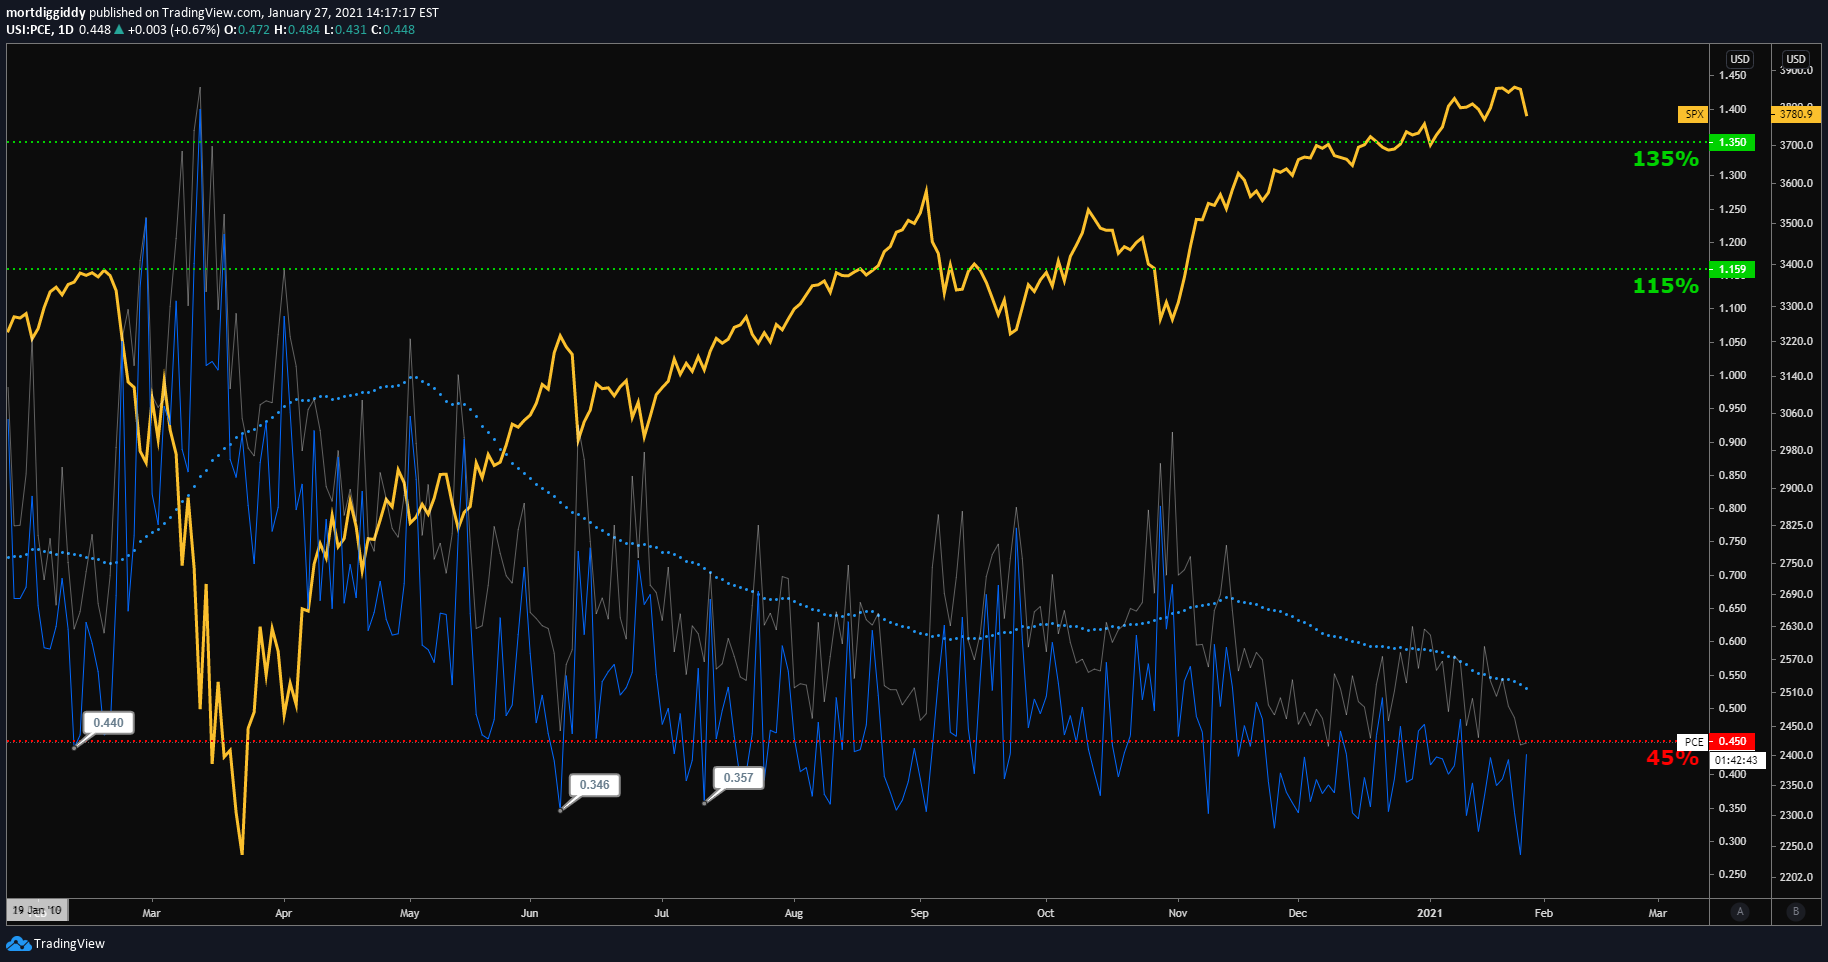Click the green 1.159 level tag
This screenshot has width=1828, height=962.
pos(1732,269)
